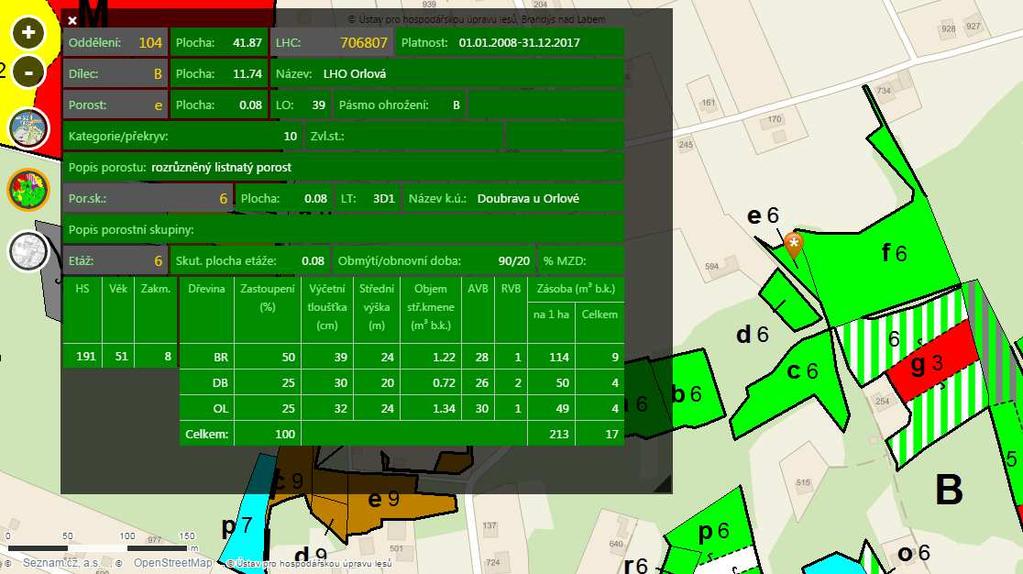Click the Věk value 51
This screenshot has width=1023, height=574.
pos(121,357)
